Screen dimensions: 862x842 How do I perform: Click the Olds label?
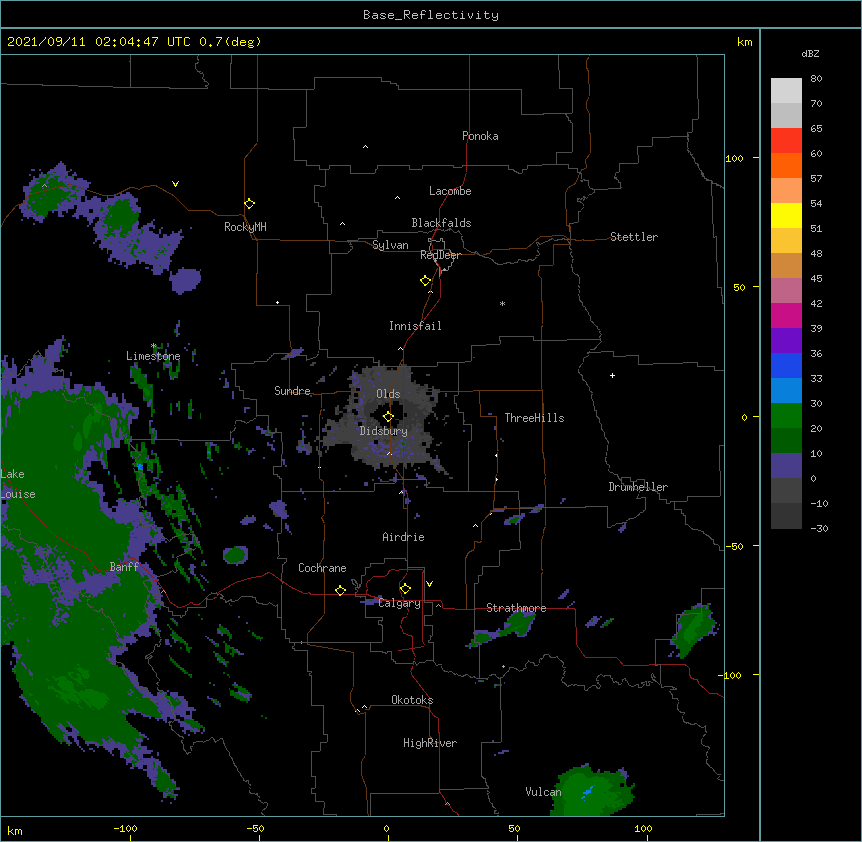click(388, 394)
